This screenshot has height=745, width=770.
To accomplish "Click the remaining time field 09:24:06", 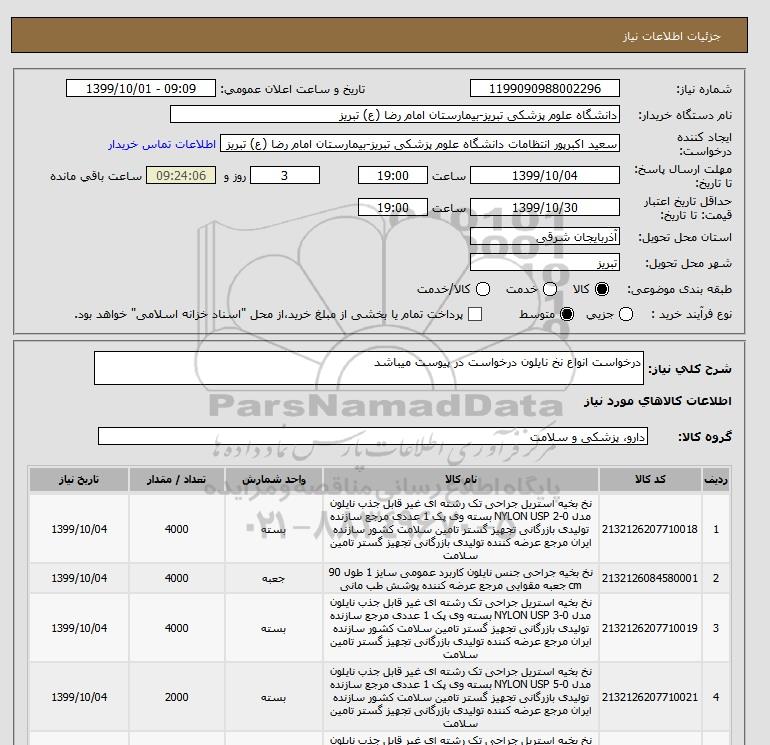I will coord(181,175).
